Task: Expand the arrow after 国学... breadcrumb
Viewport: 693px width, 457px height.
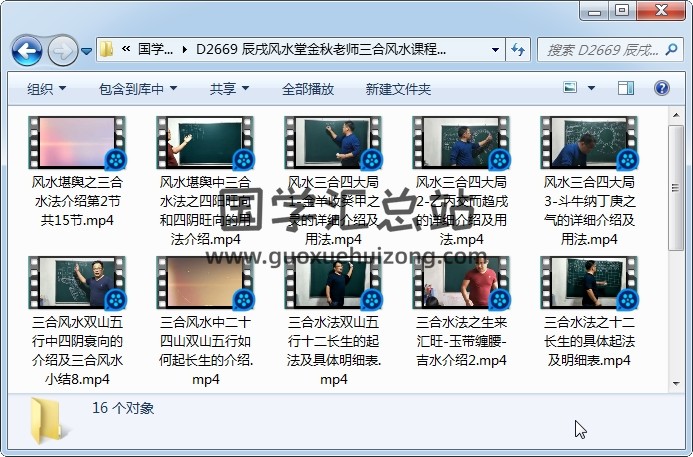Action: [185, 49]
